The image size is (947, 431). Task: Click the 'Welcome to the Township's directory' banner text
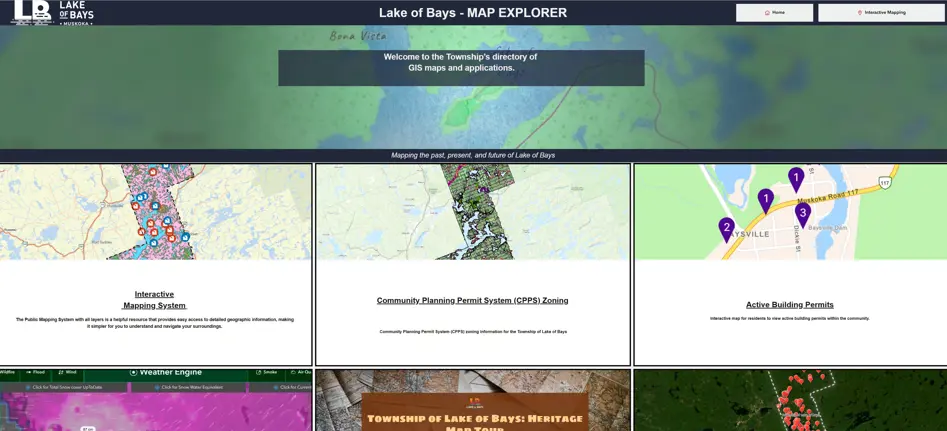[x=460, y=62]
